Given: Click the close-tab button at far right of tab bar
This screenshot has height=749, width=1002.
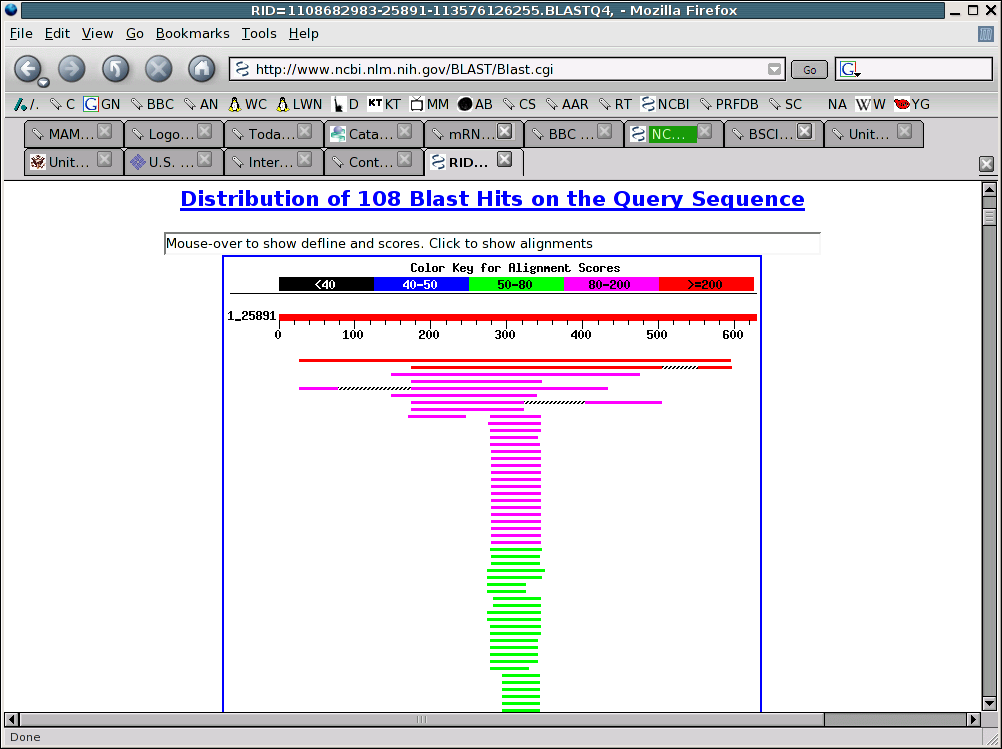Looking at the screenshot, I should tap(986, 164).
